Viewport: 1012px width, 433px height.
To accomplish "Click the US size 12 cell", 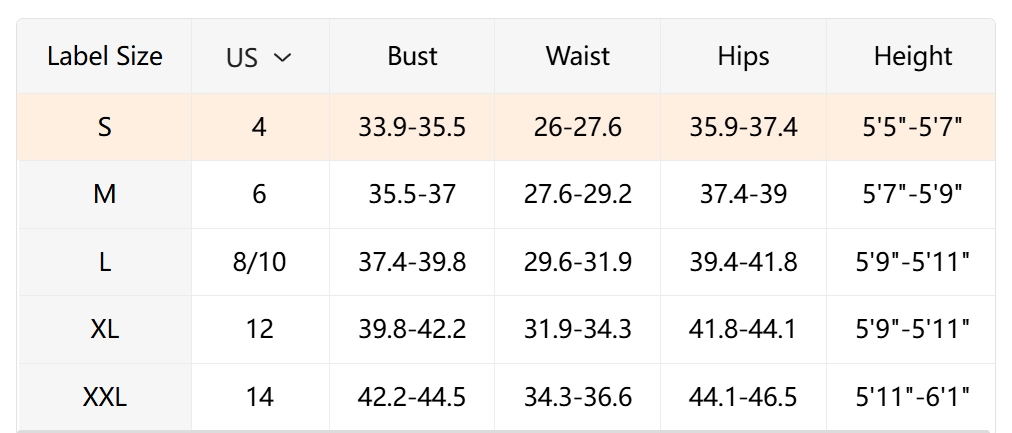I will point(259,329).
